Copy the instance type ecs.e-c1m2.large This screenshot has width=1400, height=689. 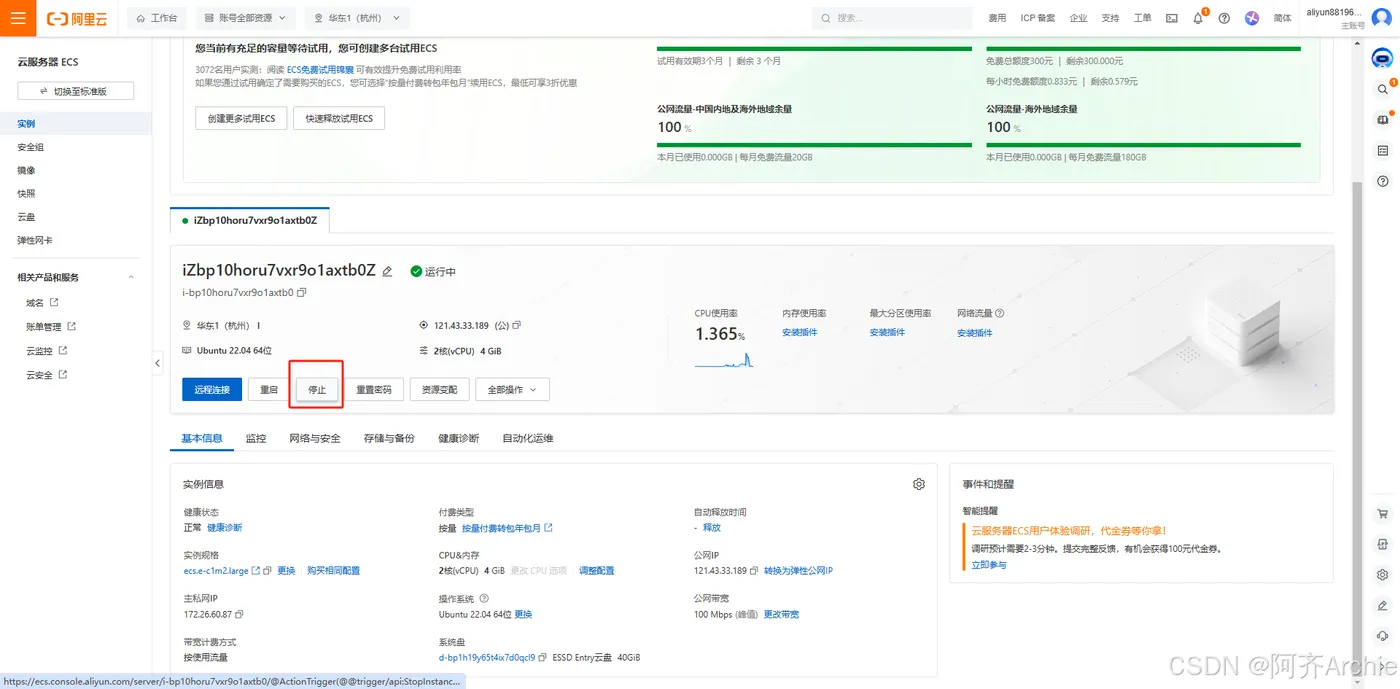point(269,570)
